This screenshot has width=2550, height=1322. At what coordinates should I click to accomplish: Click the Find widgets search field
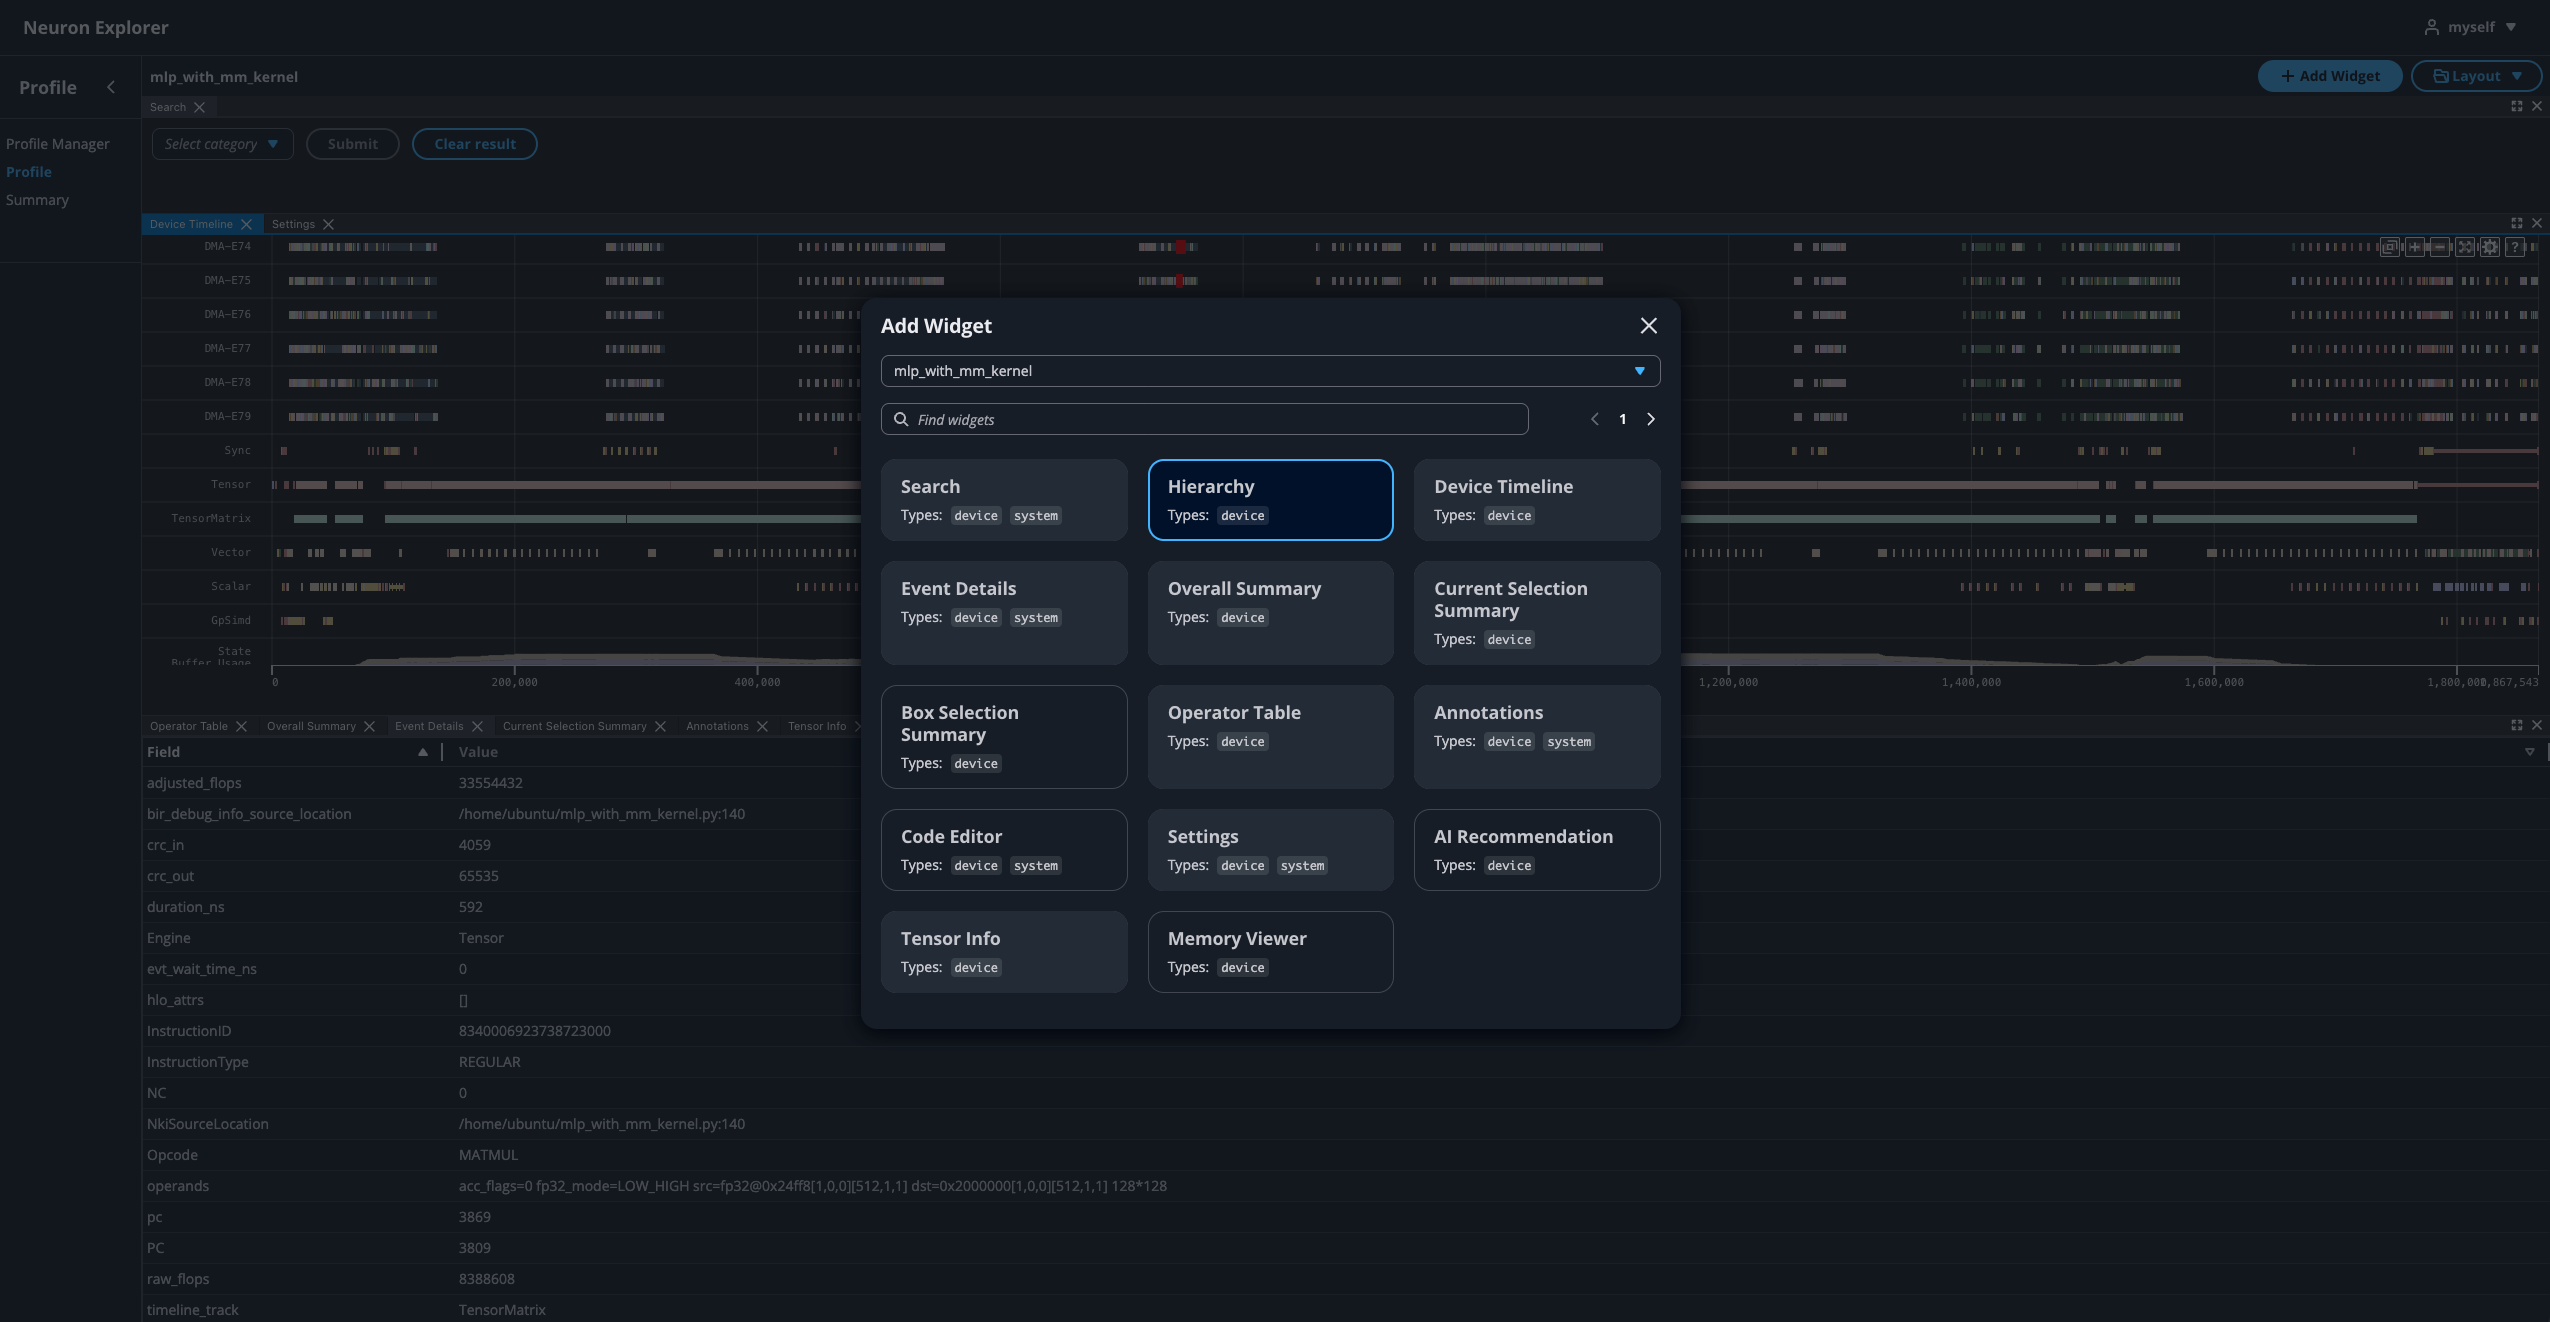pyautogui.click(x=1204, y=419)
